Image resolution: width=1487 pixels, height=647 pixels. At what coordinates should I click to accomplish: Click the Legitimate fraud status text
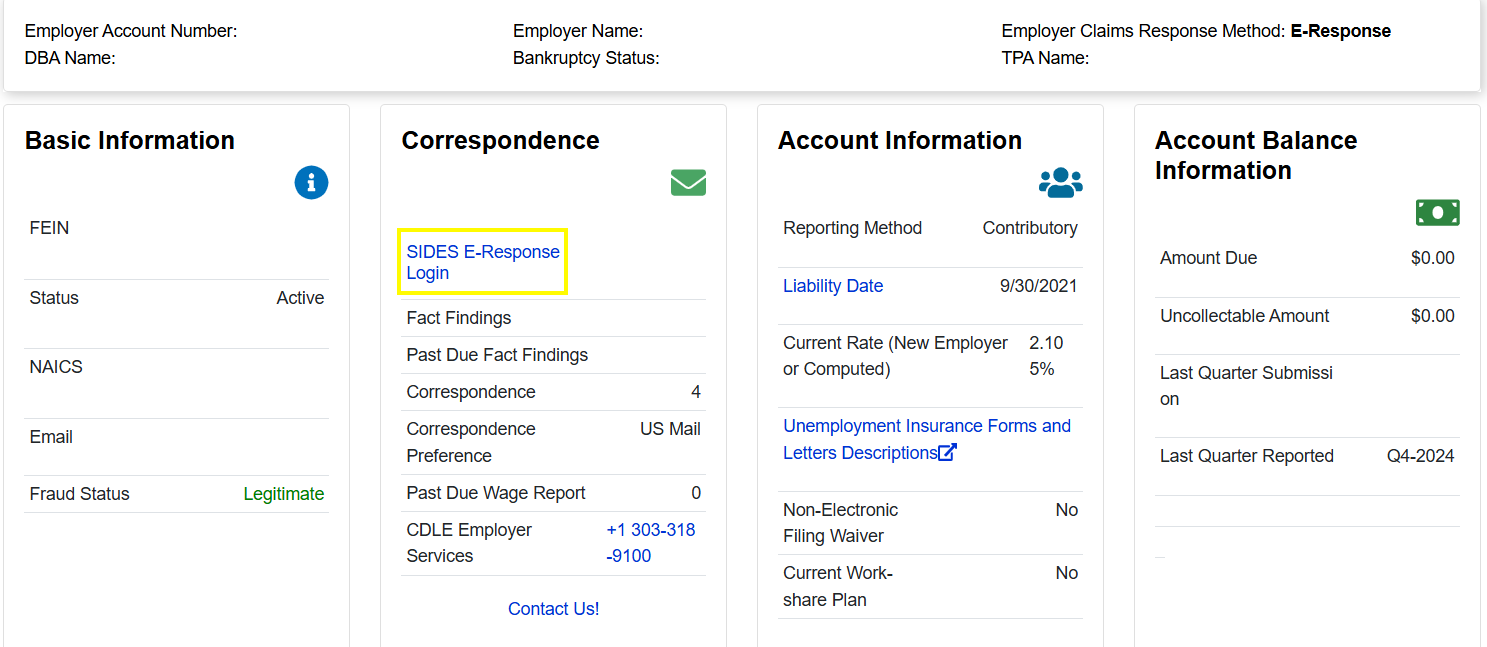[x=283, y=494]
